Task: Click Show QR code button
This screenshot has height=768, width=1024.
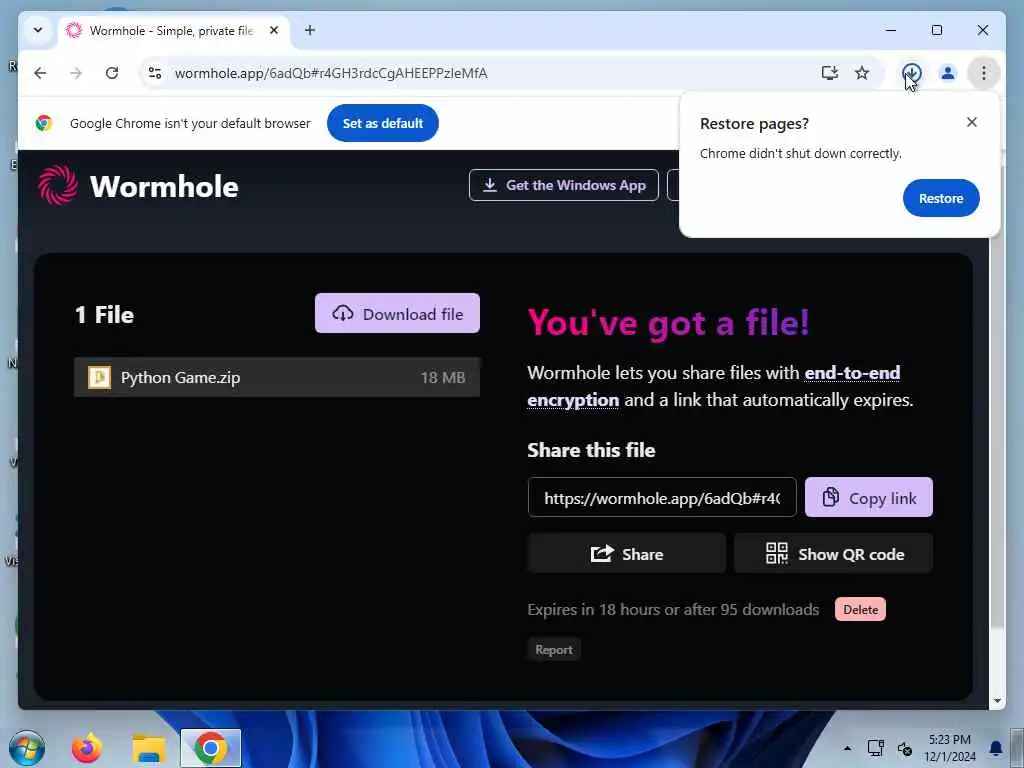Action: tap(833, 554)
